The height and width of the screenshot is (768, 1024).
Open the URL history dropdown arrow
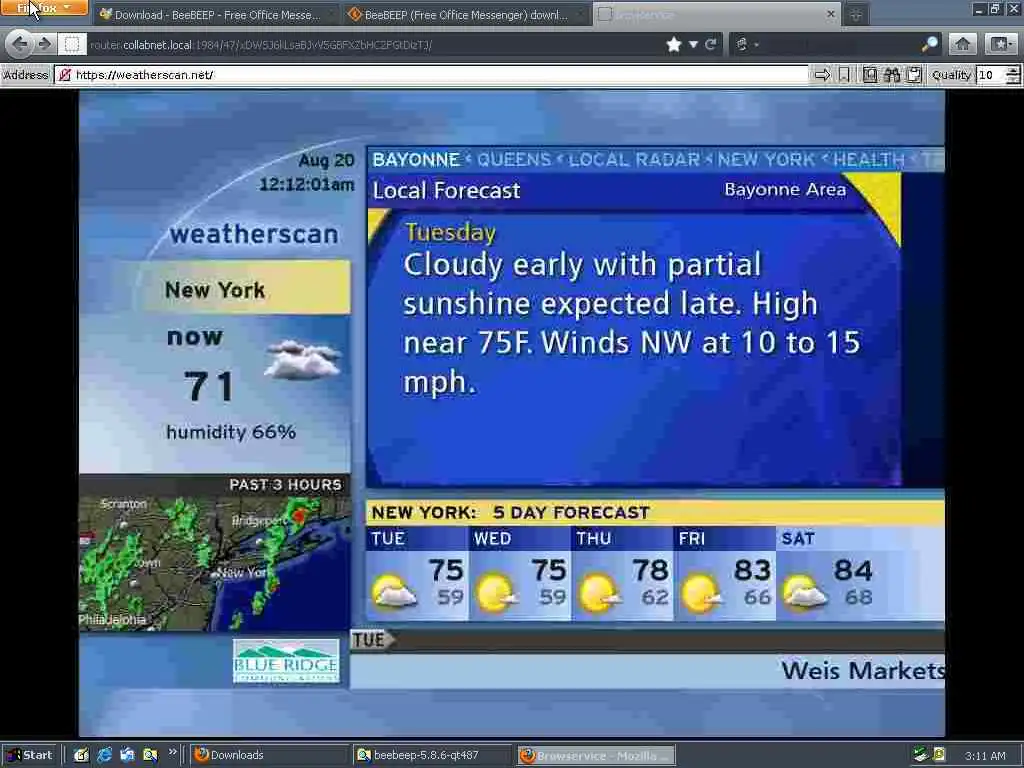694,44
